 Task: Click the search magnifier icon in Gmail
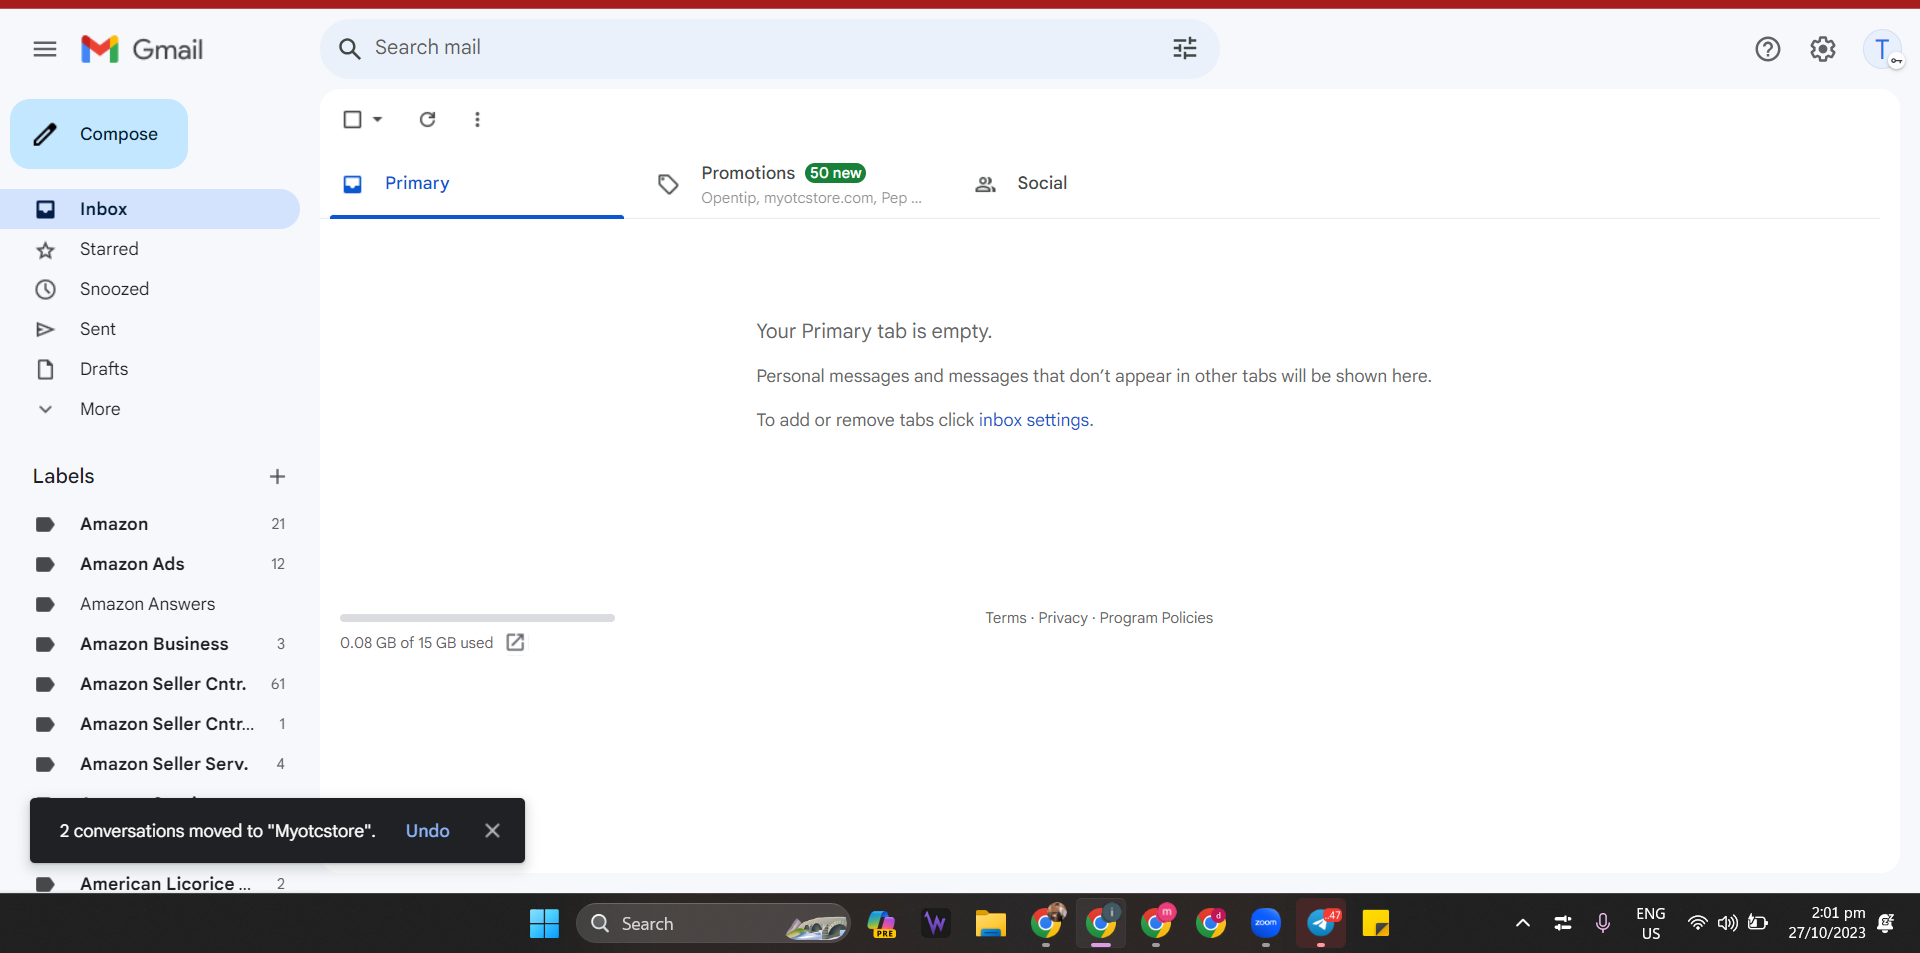tap(349, 48)
